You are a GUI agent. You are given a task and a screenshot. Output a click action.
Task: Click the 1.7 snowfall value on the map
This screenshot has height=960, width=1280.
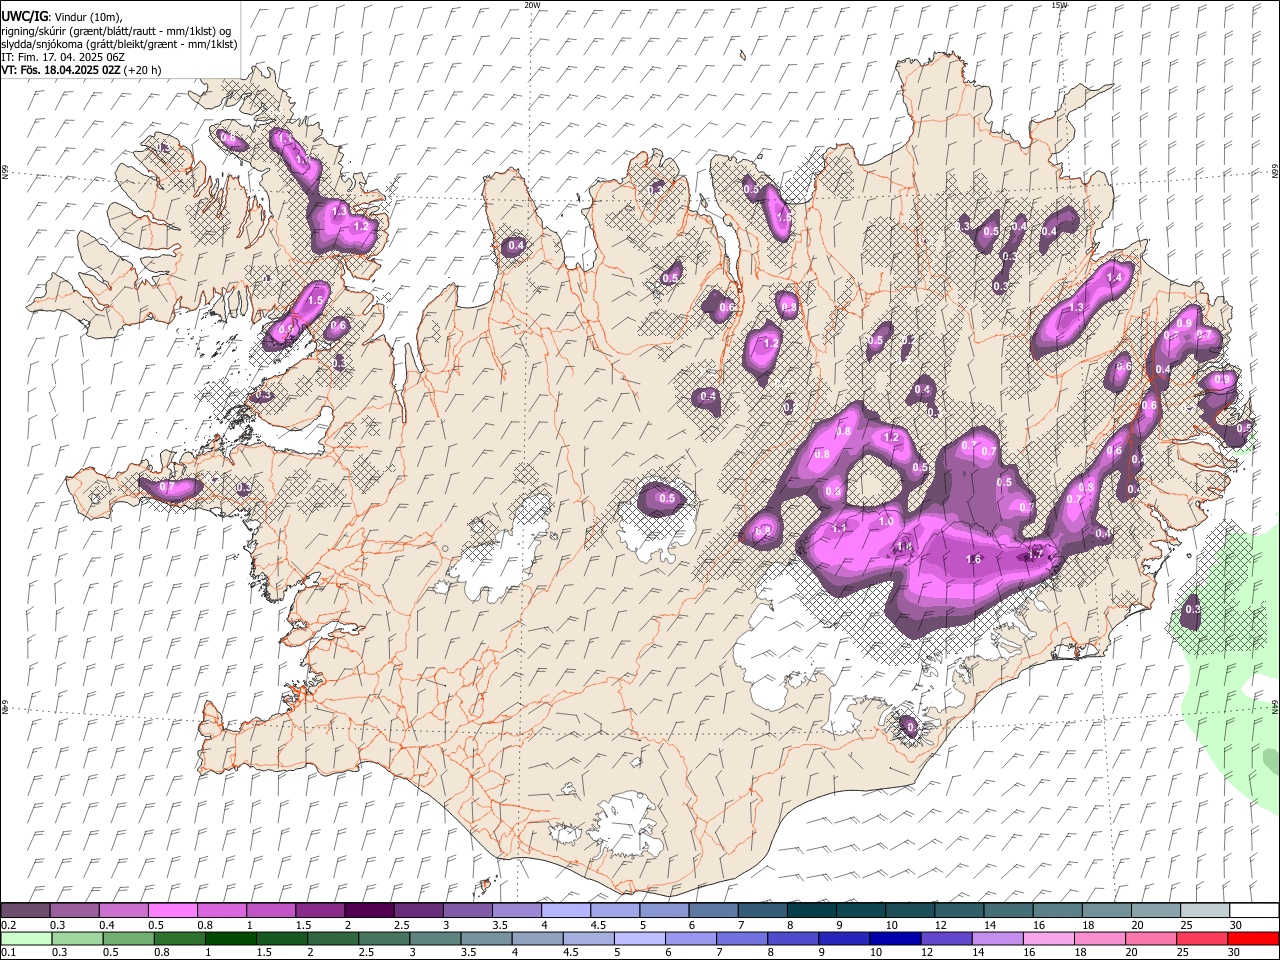point(1036,553)
